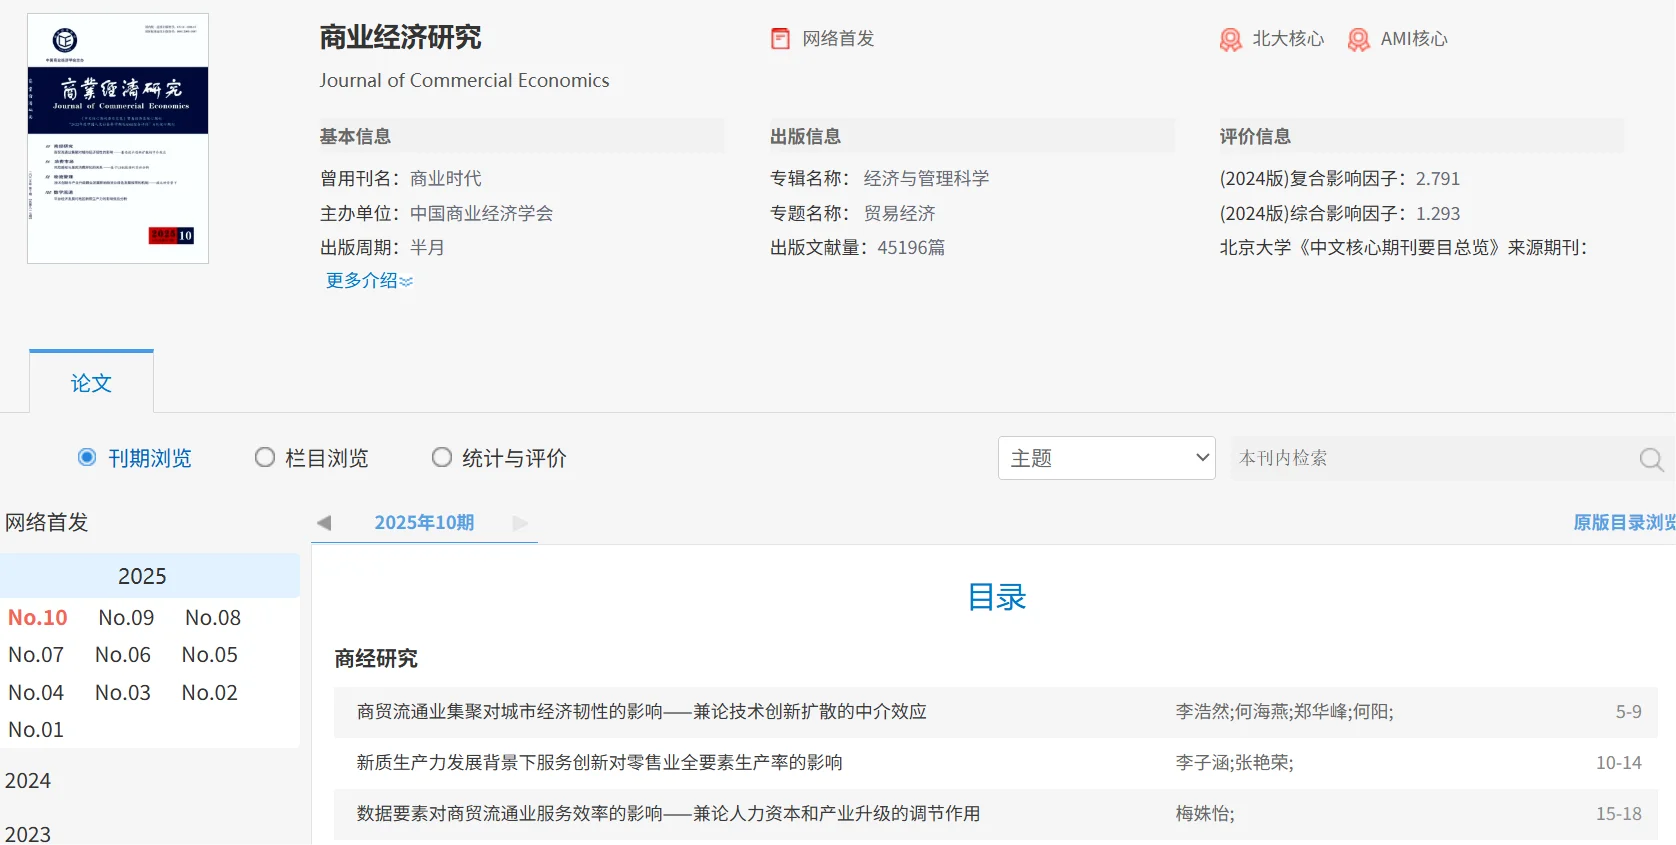Open article 新质生产力发展背景下服务创新
The width and height of the screenshot is (1676, 845).
tap(600, 763)
